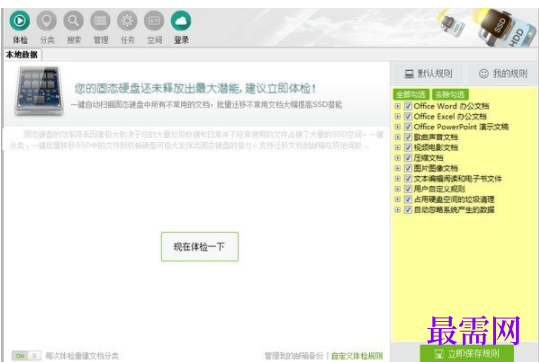Uncheck the 文本编辑阅读和电子书文件 checkbox
Viewport: 539px width, 362px height.
408,178
